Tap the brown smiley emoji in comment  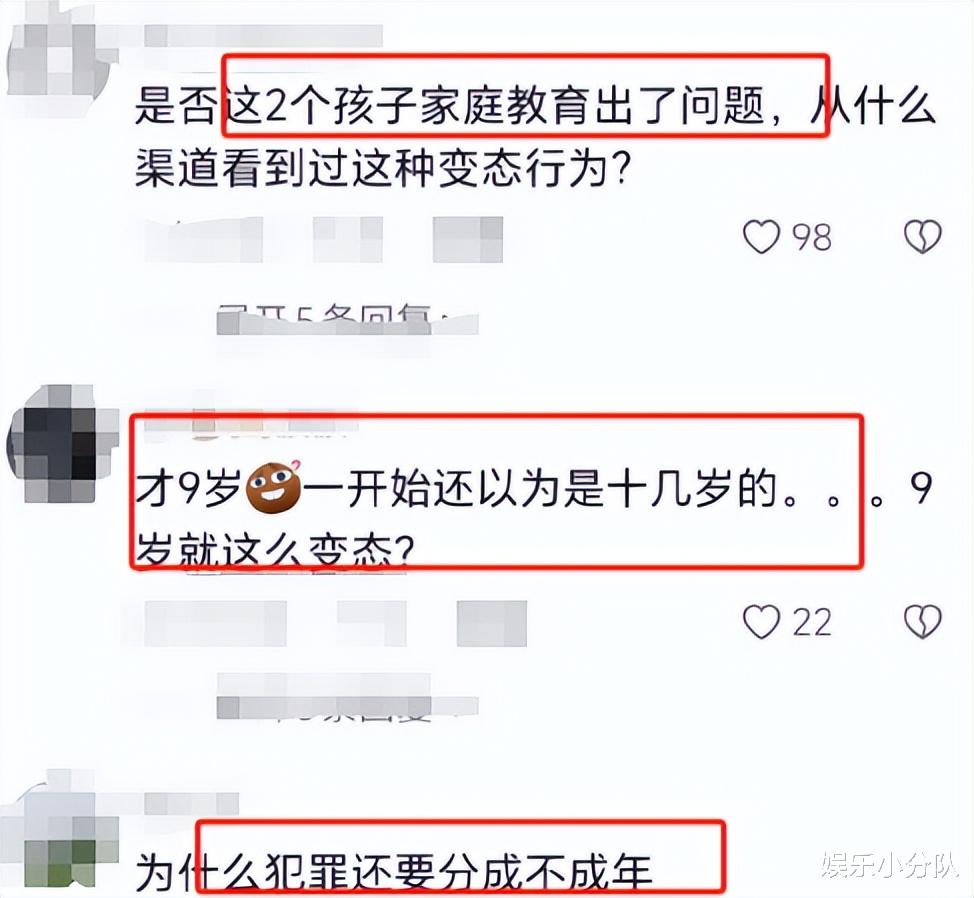tap(274, 487)
